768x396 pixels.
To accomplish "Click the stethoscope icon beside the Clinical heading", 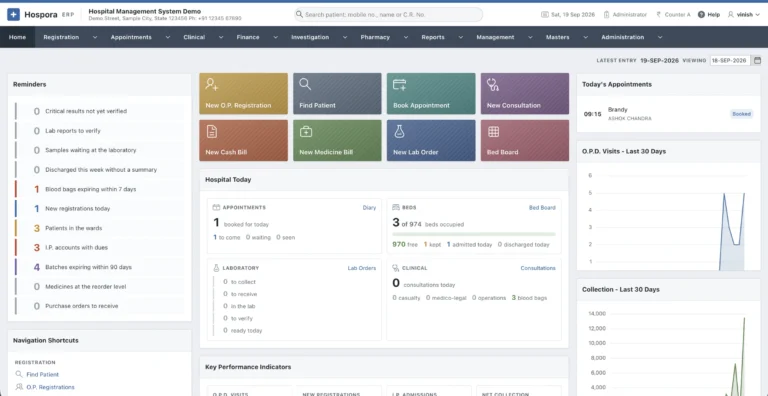I will (x=396, y=268).
